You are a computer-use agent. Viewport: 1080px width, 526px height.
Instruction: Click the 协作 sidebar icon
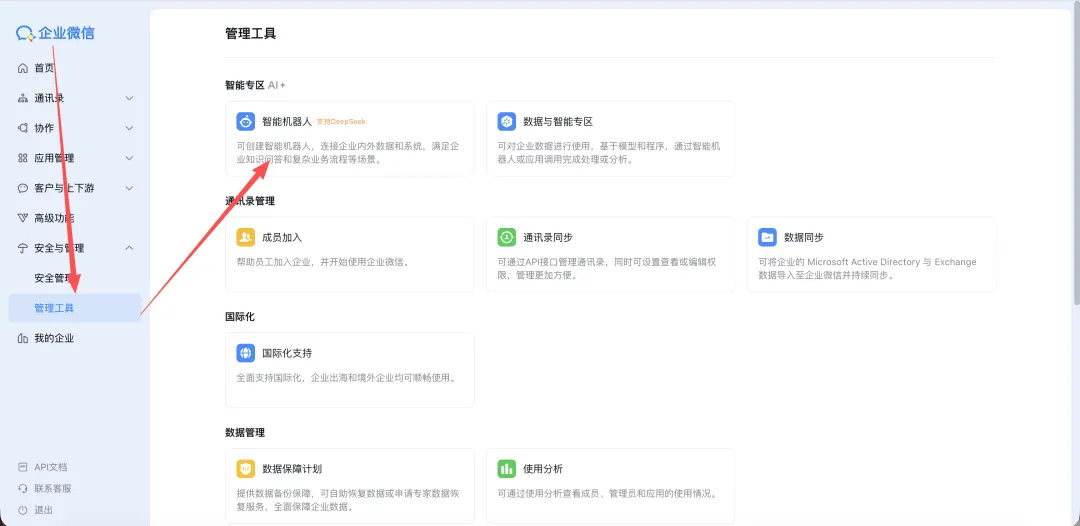(x=23, y=128)
